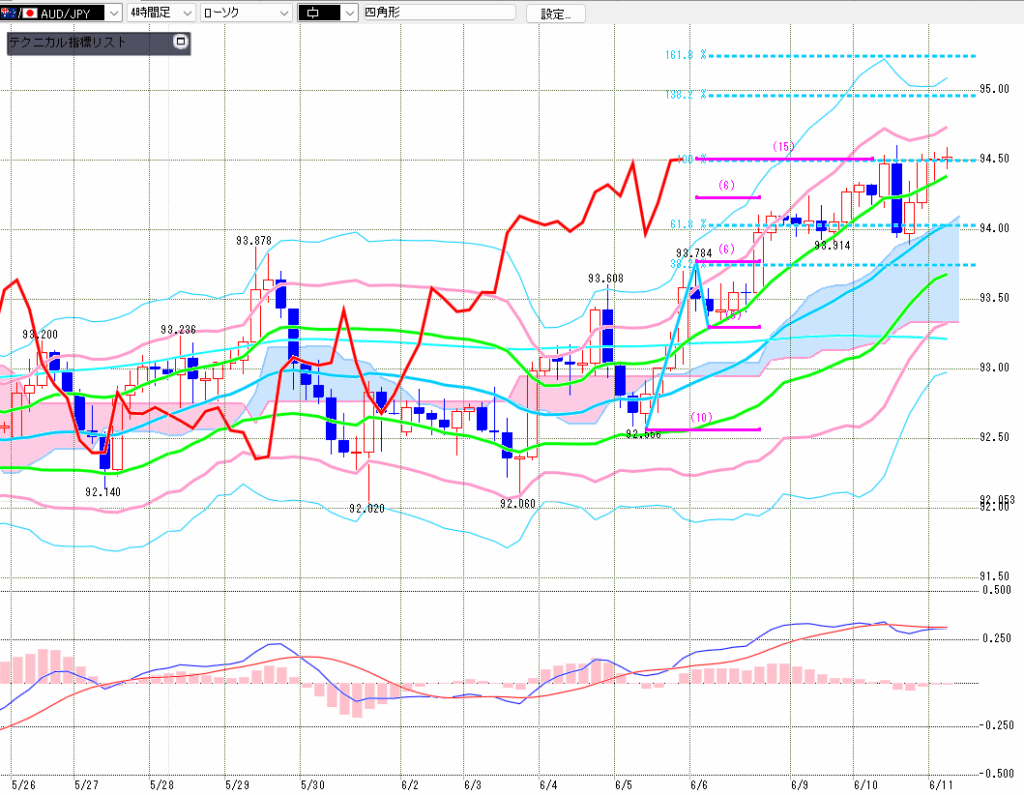Click the 5/30 date axis label
1024x795 pixels.
click(313, 785)
